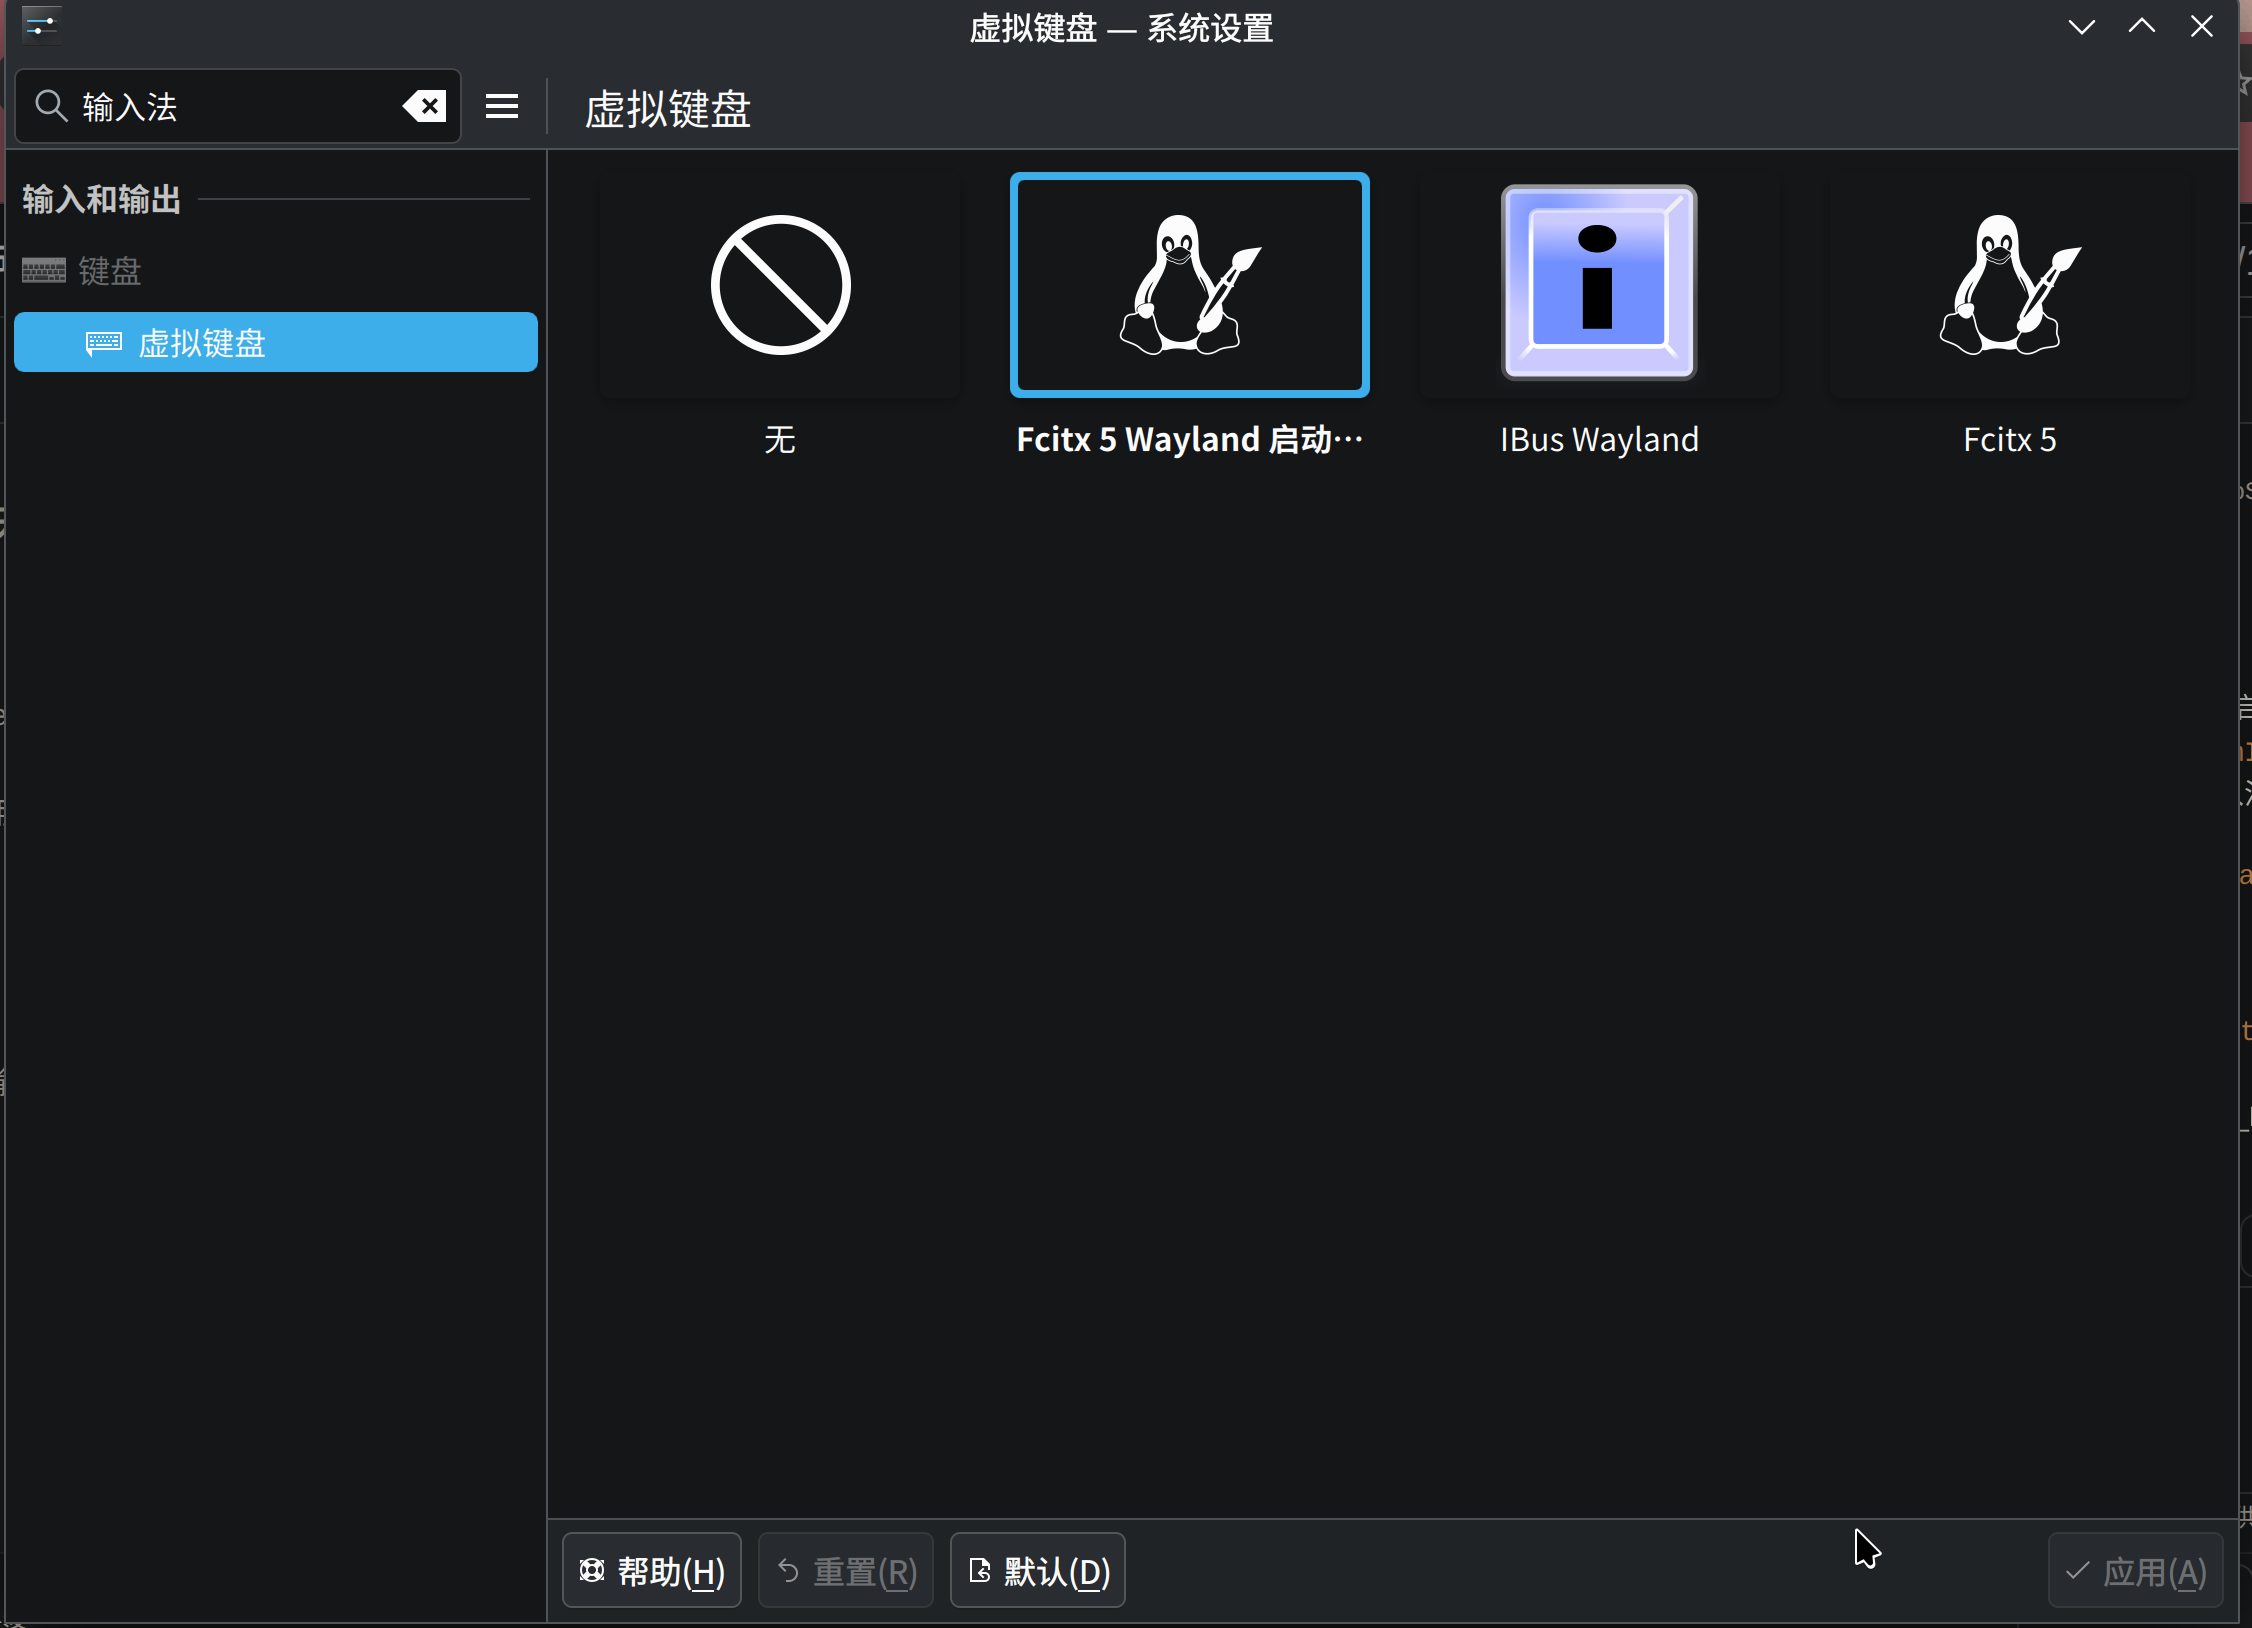
Task: Click the magnifier search icon
Action: (x=51, y=106)
